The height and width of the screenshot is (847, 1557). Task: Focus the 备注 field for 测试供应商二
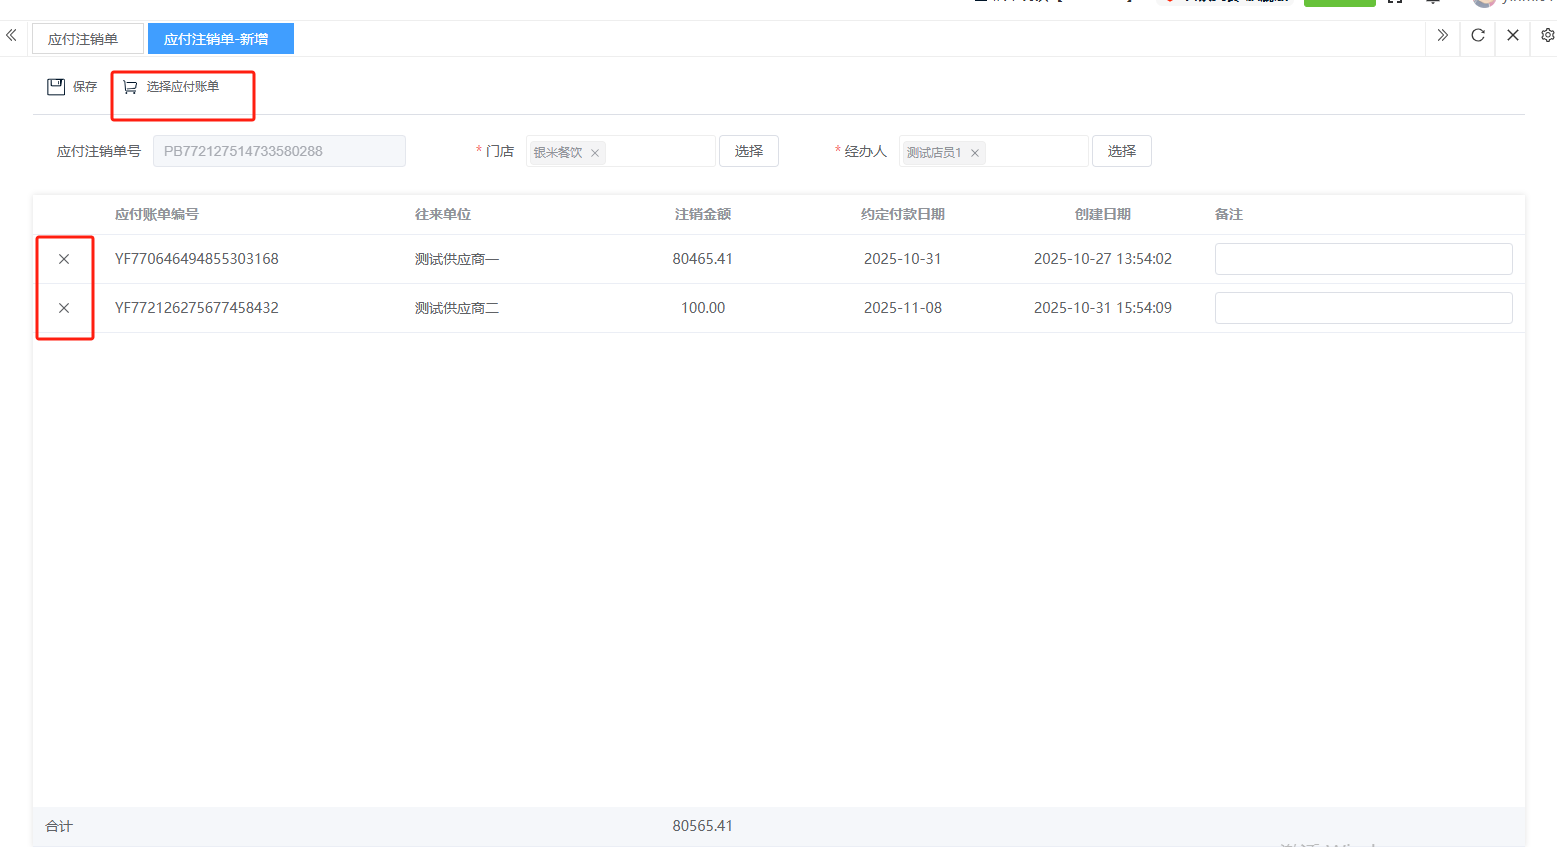click(1362, 308)
